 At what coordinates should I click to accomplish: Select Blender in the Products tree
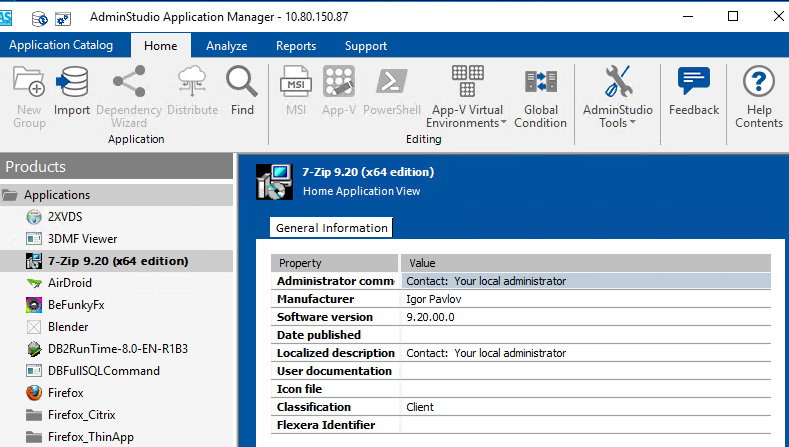pos(68,327)
